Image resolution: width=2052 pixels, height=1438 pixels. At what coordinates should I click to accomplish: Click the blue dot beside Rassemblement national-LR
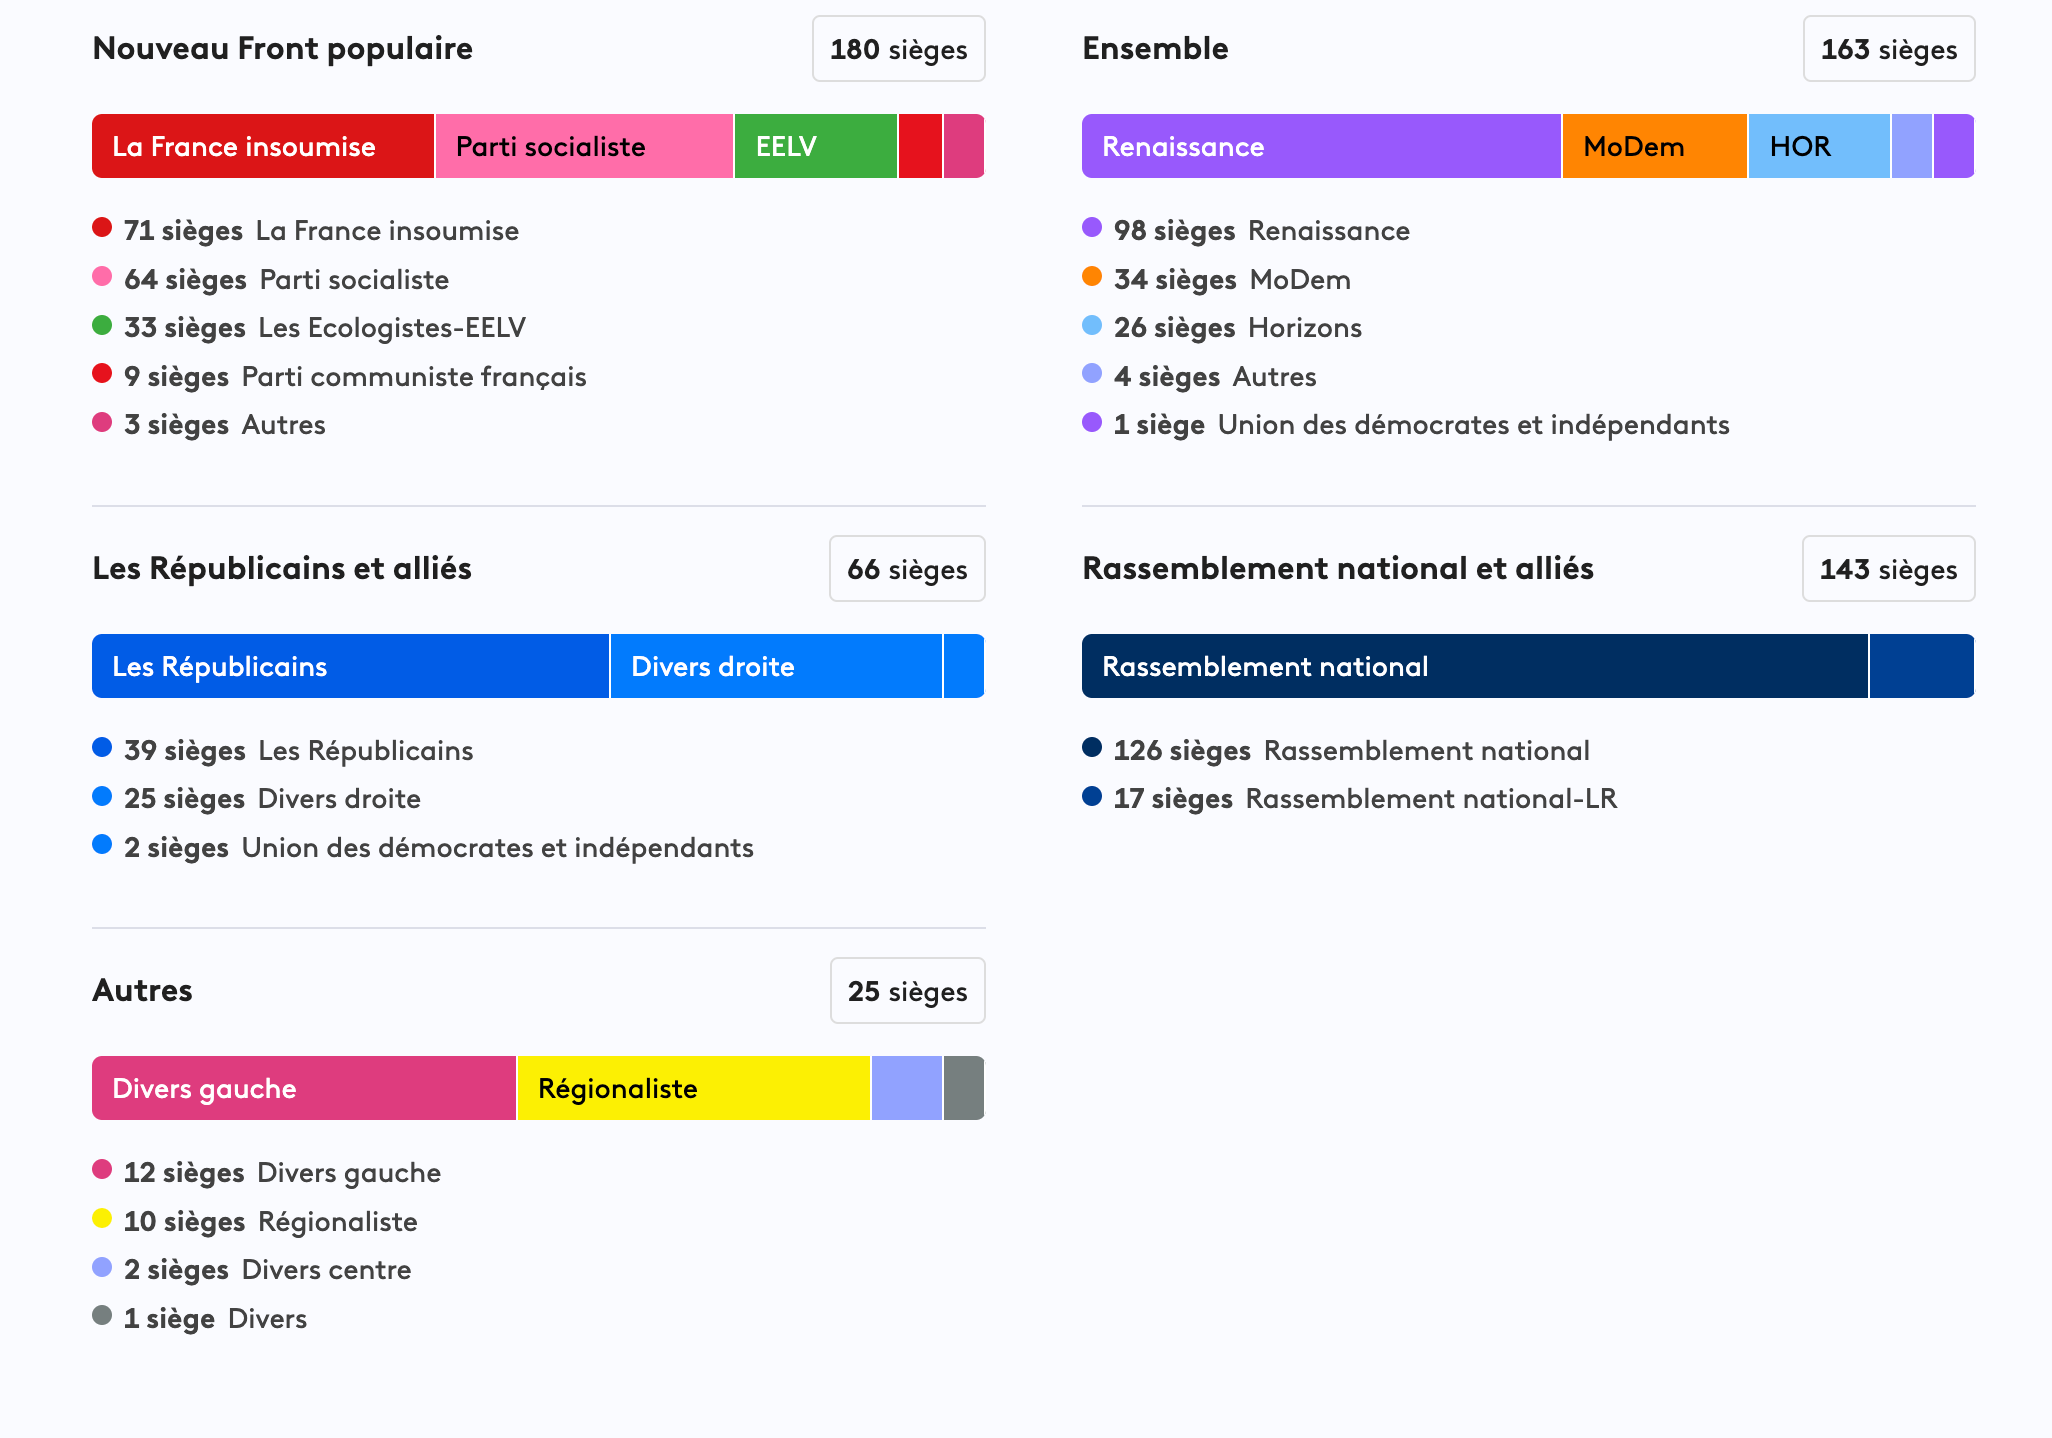tap(1092, 796)
